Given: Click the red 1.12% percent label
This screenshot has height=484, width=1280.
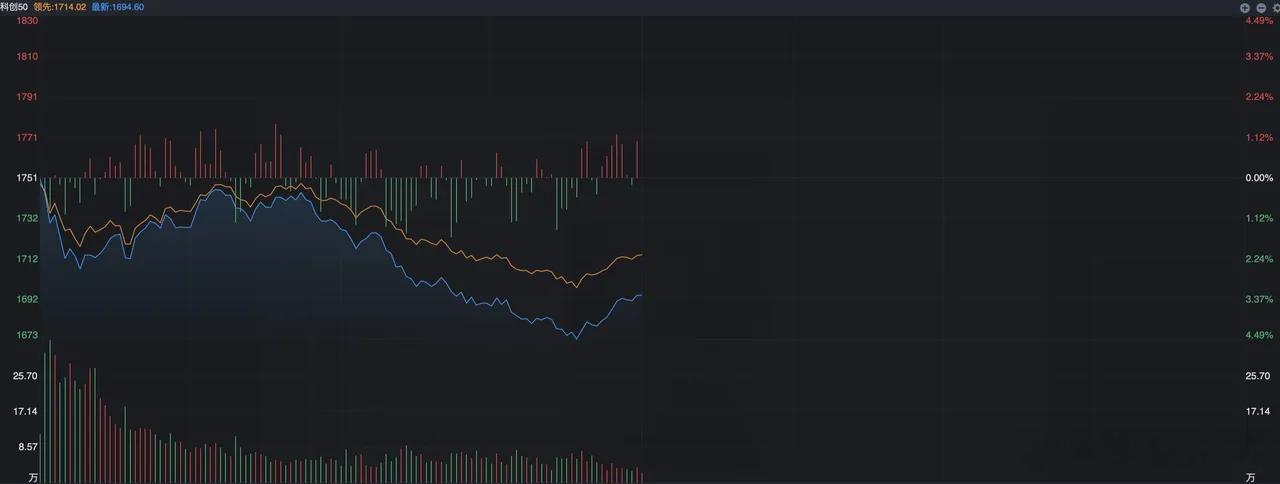Looking at the screenshot, I should pos(1259,138).
